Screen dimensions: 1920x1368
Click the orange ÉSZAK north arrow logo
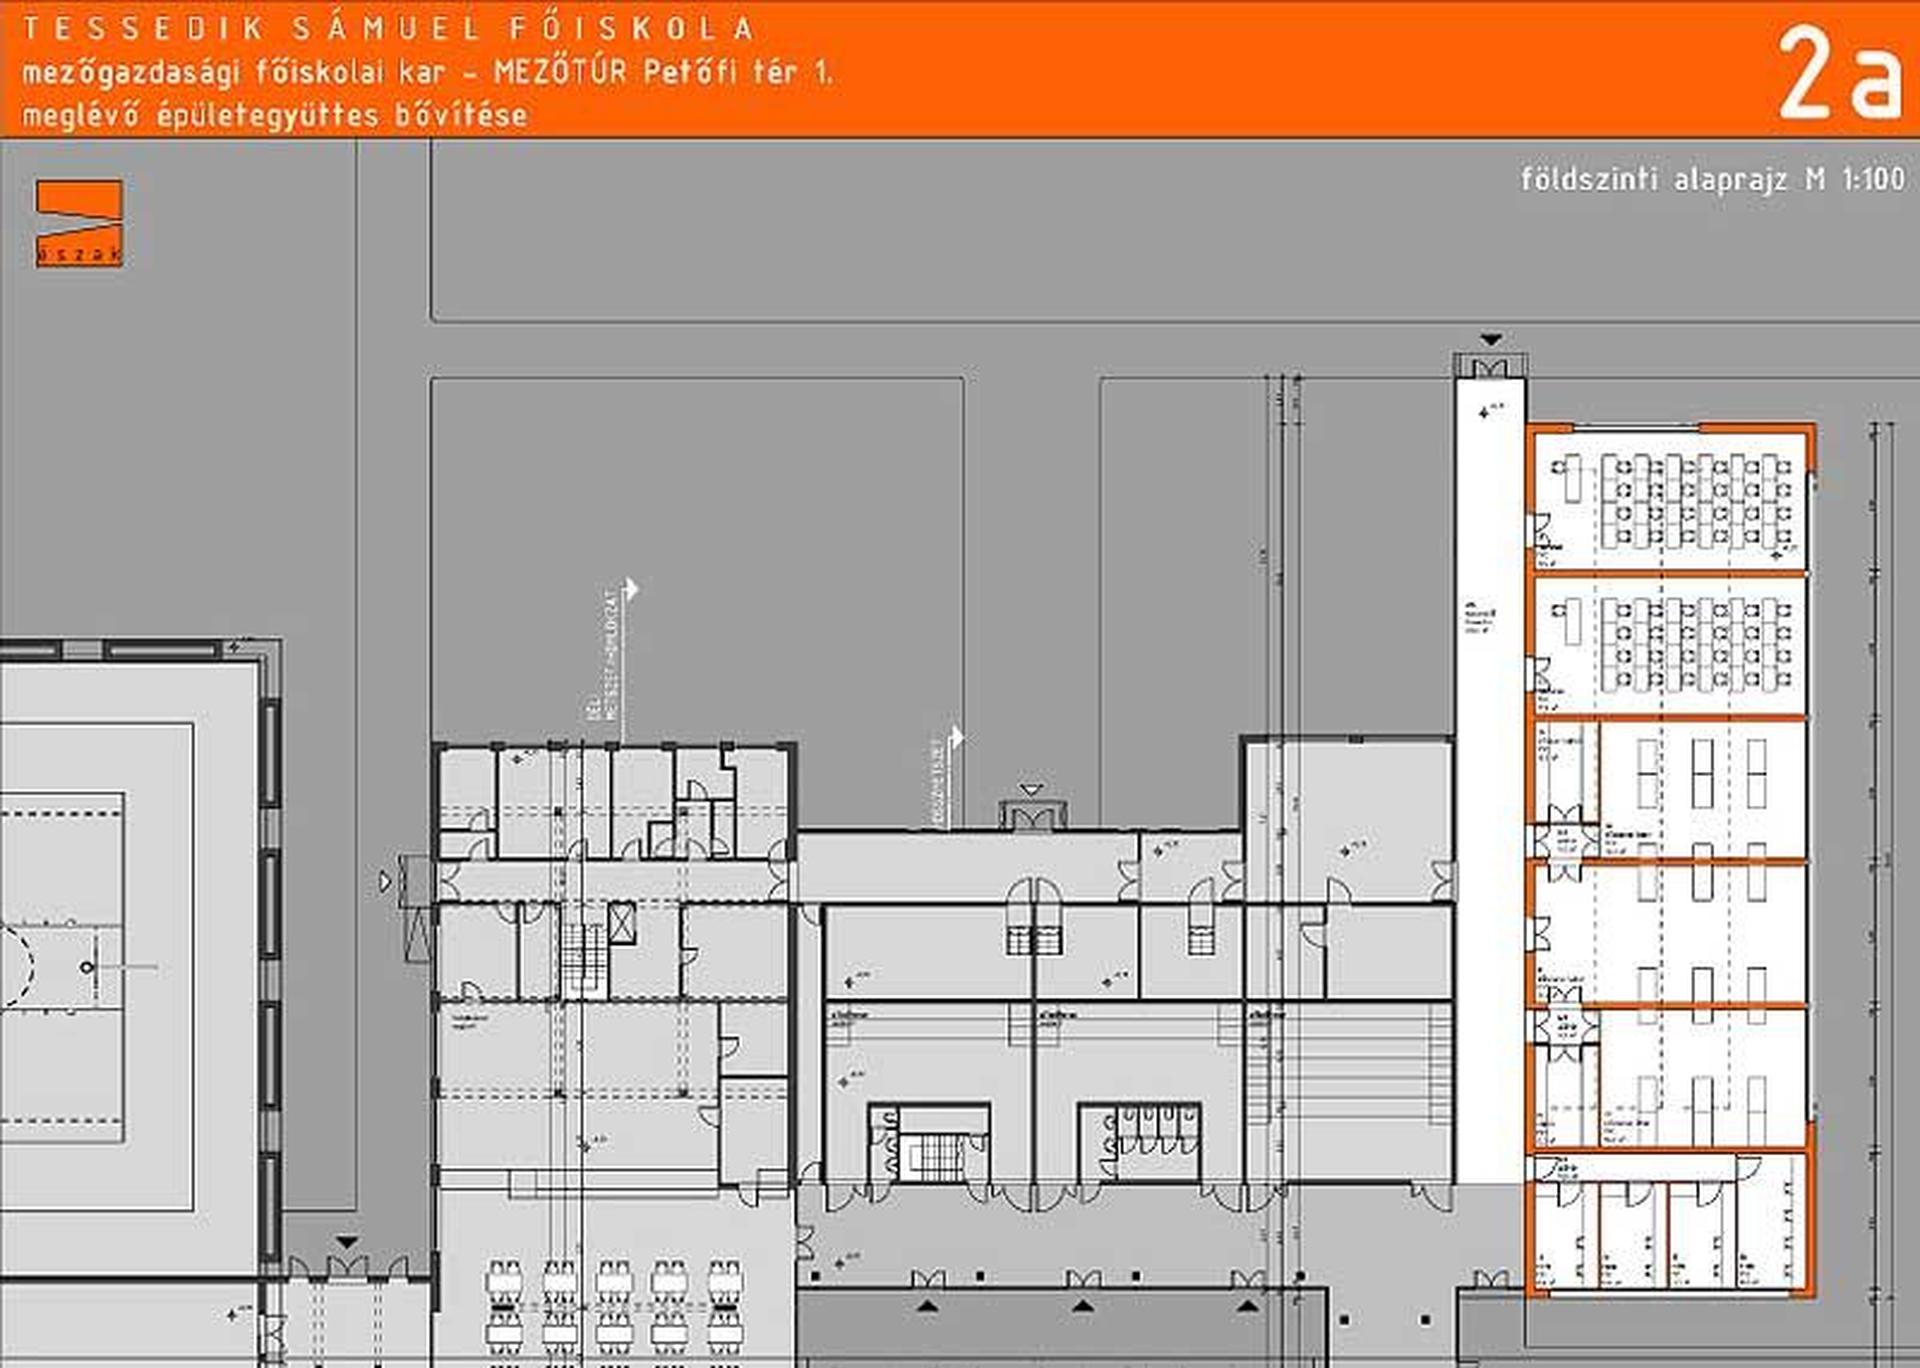[79, 223]
